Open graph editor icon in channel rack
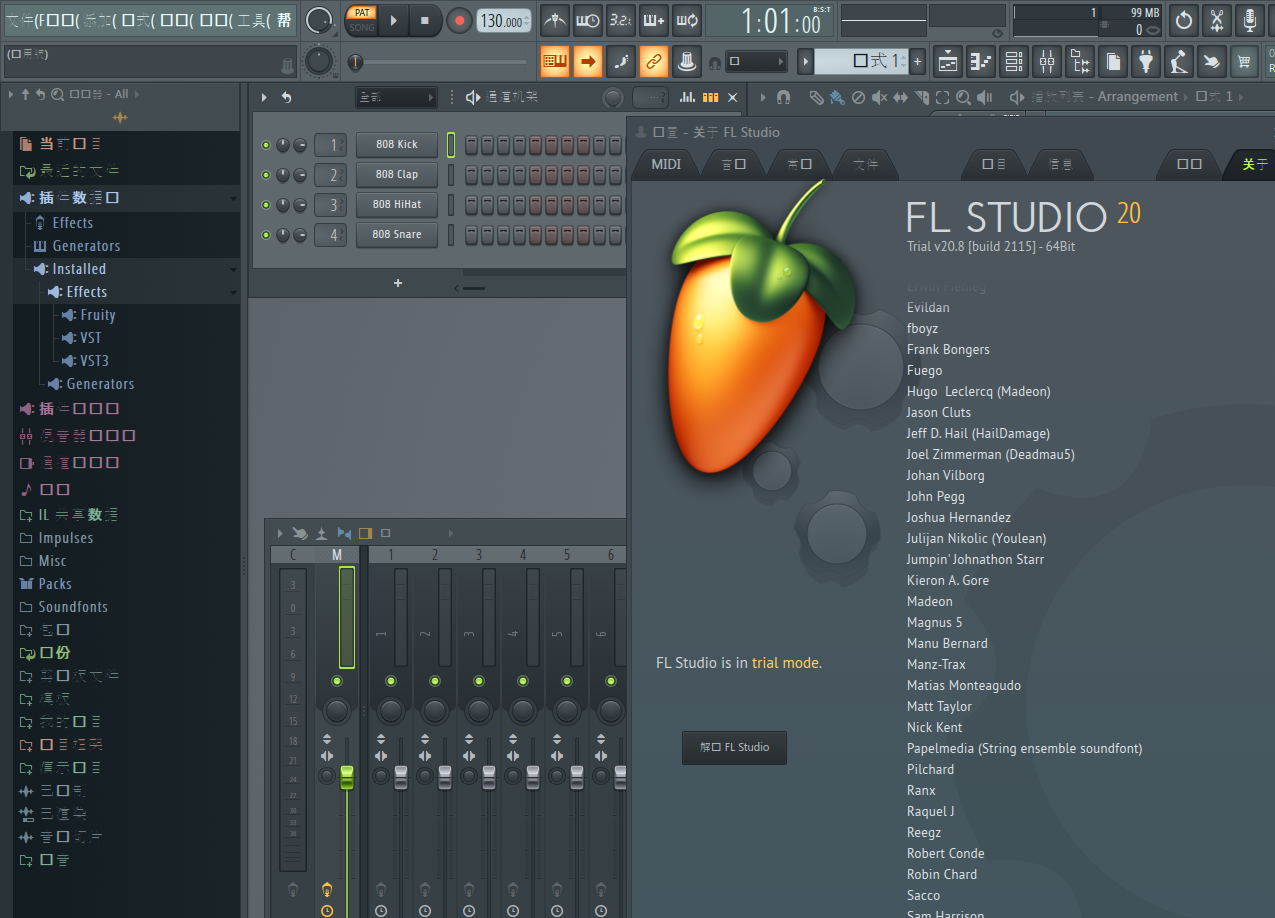 point(687,97)
